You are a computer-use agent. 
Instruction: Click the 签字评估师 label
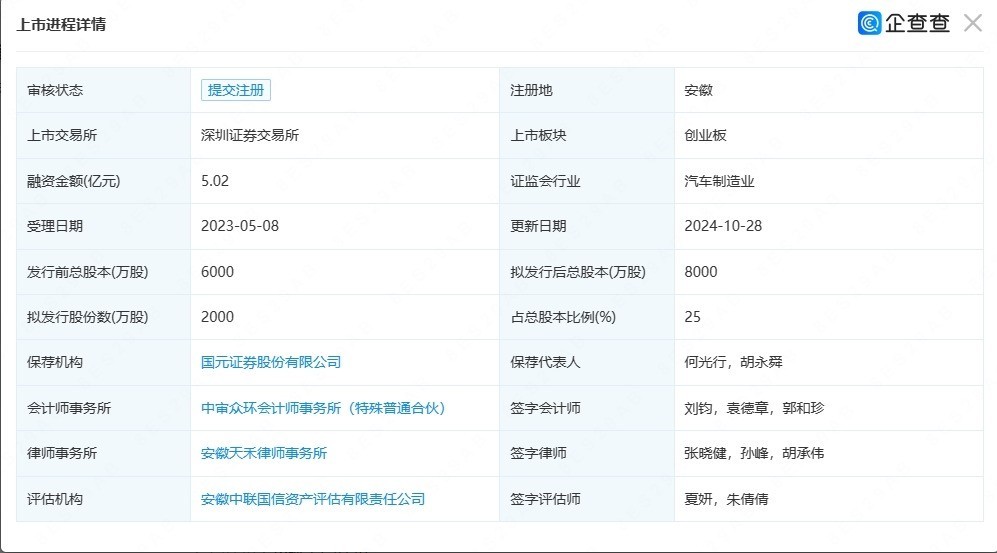[x=545, y=499]
